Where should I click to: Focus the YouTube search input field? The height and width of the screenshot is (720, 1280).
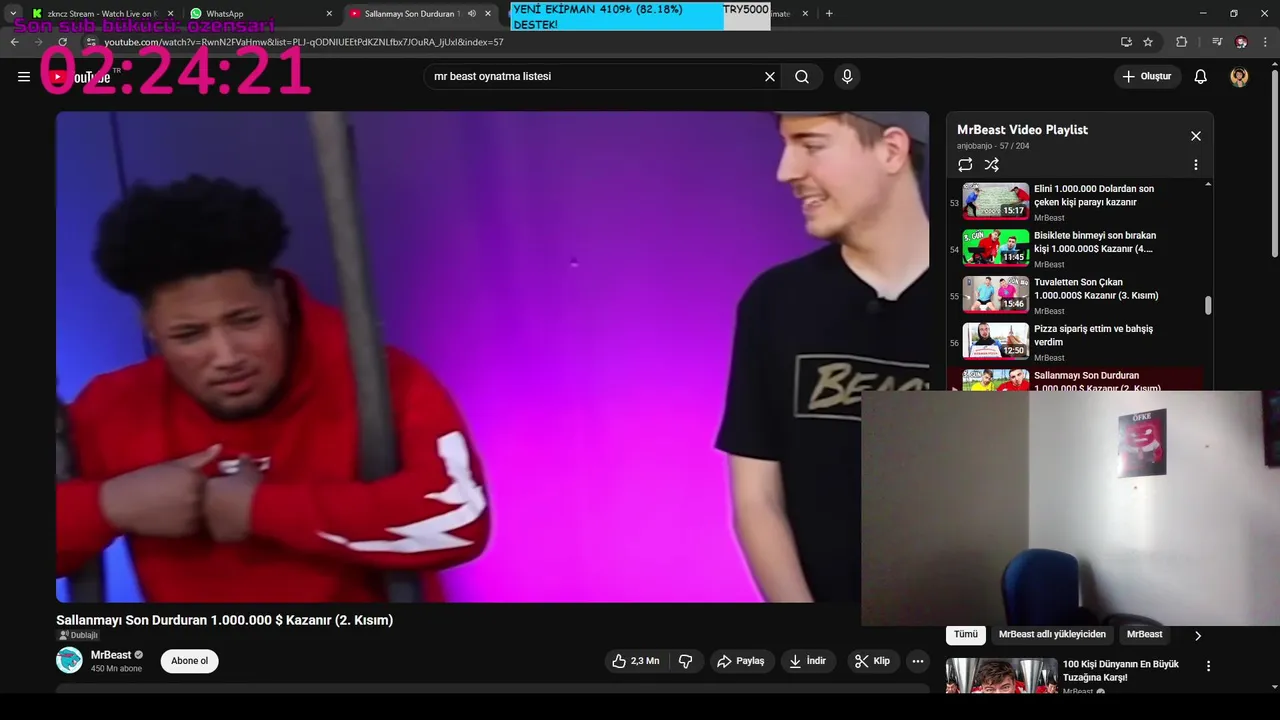(x=595, y=77)
